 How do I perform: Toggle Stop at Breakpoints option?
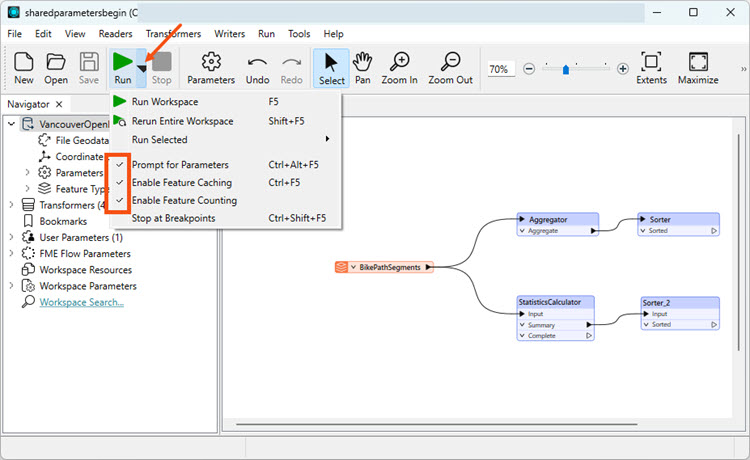pyautogui.click(x=173, y=218)
